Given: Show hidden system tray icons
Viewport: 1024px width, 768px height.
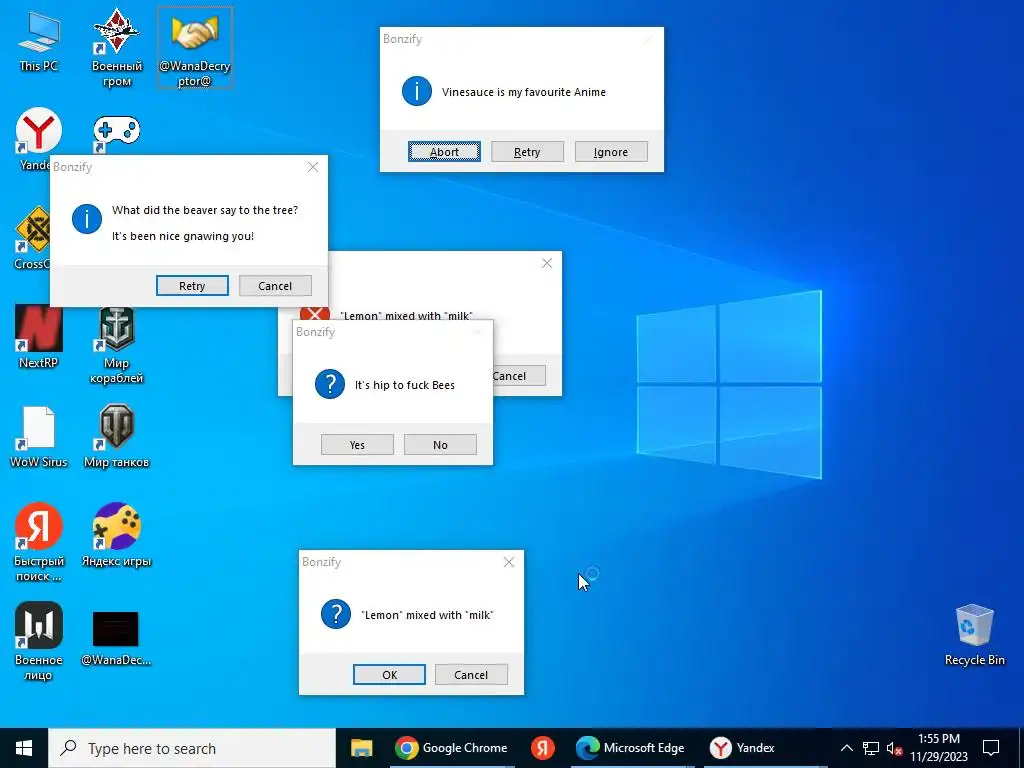Looking at the screenshot, I should coord(846,748).
